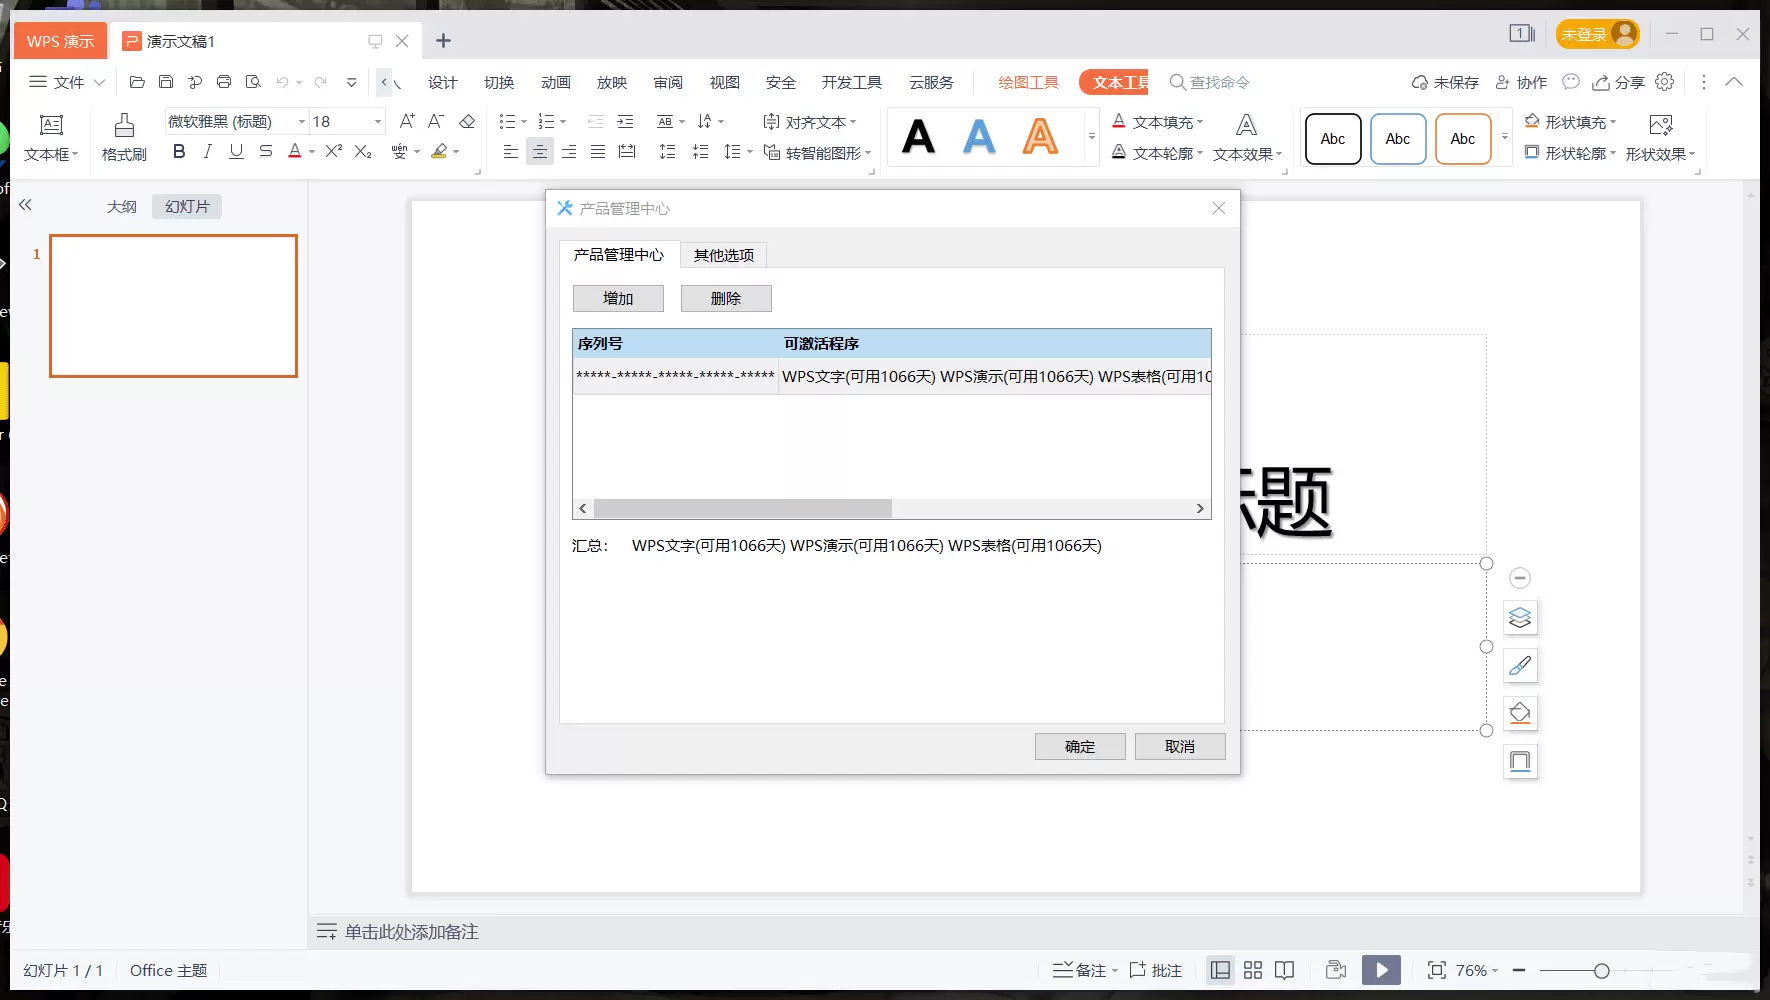Toggle Underline text formatting

click(236, 151)
